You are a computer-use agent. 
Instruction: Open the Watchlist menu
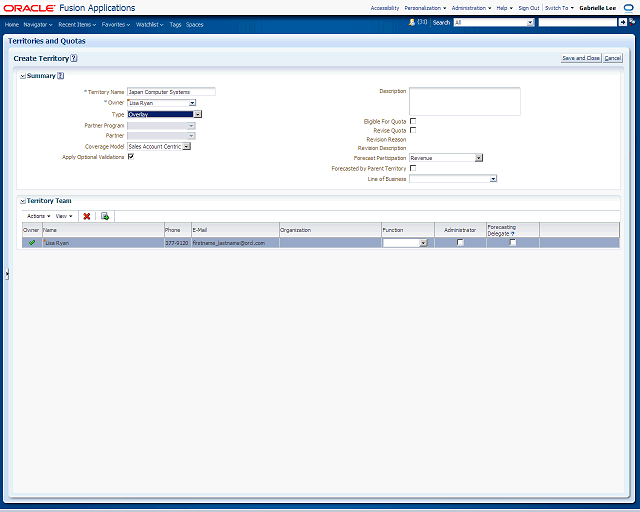click(149, 24)
